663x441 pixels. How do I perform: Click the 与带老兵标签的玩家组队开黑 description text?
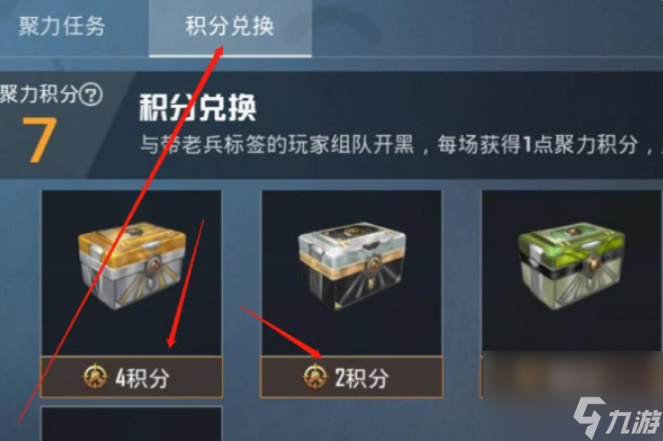click(x=277, y=145)
